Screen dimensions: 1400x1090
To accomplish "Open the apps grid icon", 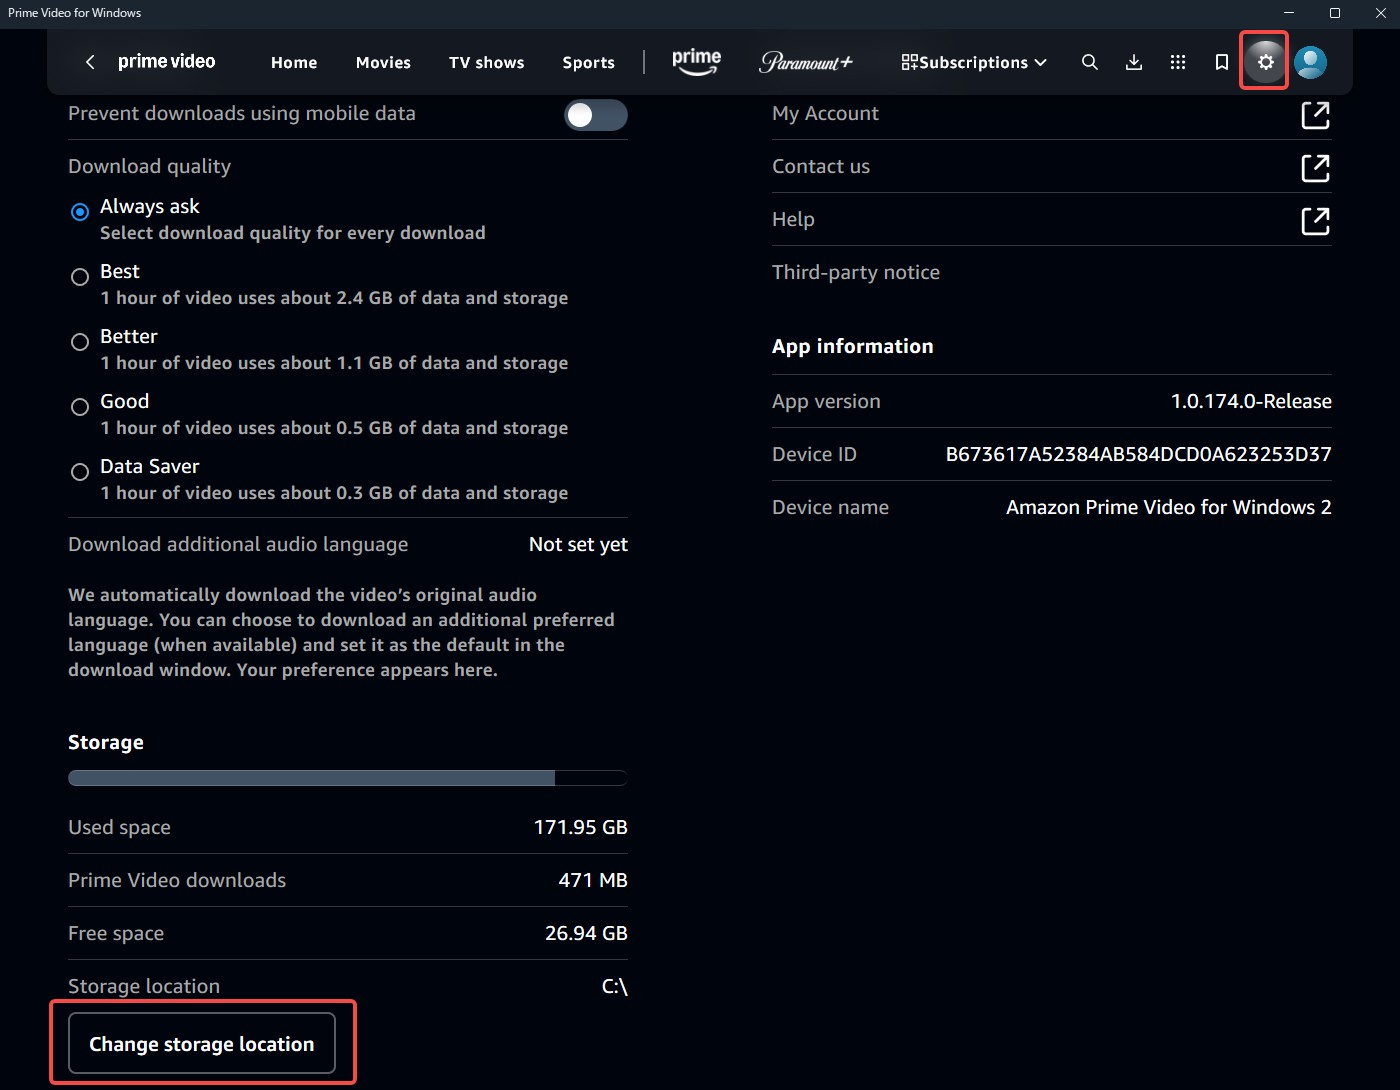I will coord(1178,62).
